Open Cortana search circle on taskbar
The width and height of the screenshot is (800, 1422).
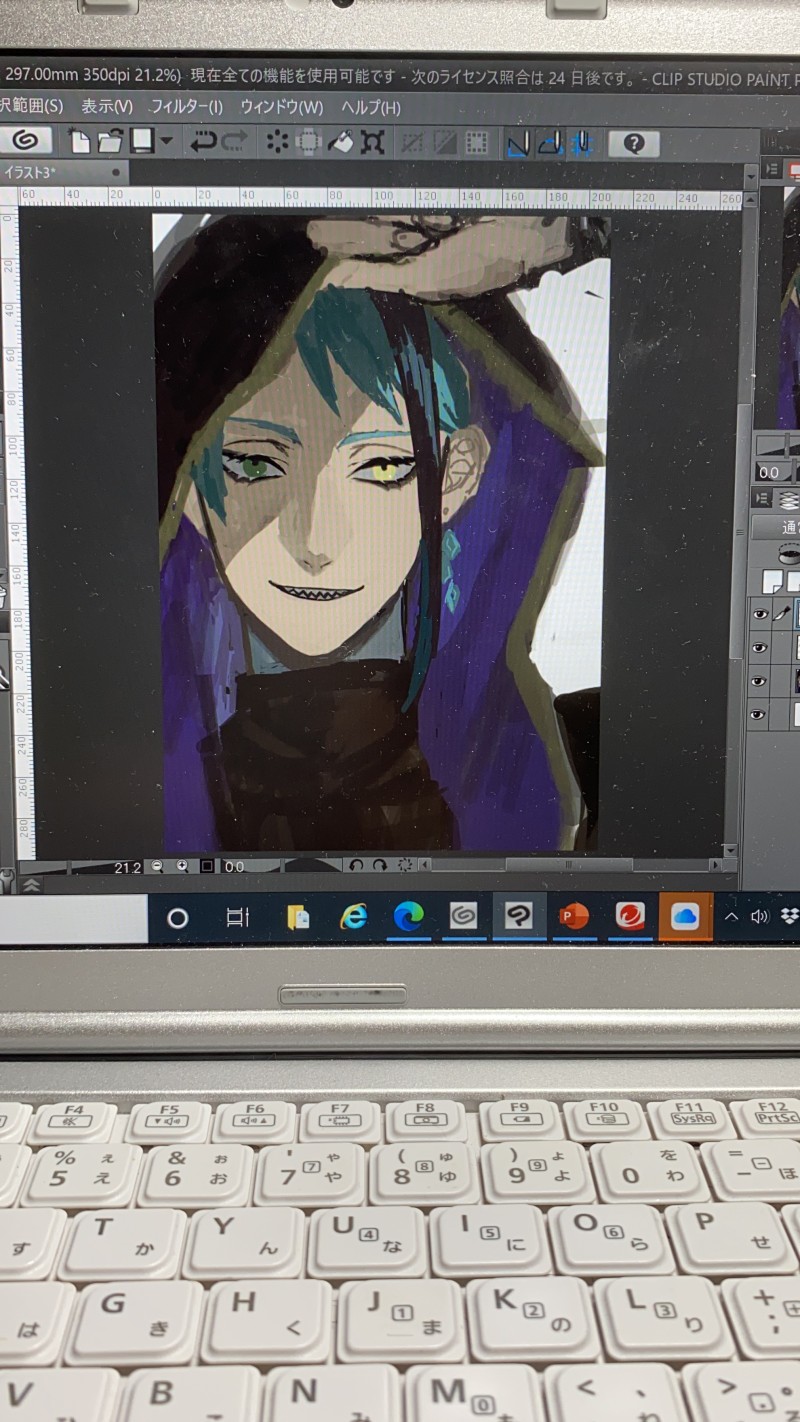(x=178, y=918)
